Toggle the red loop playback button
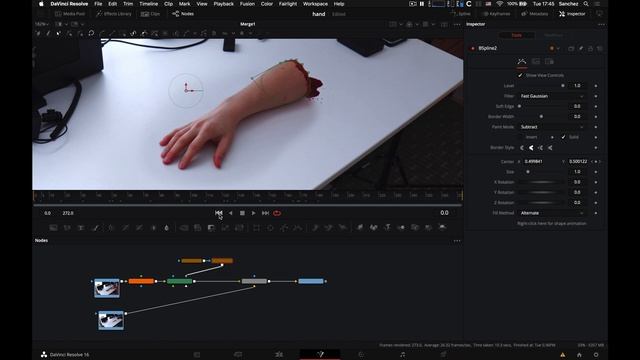This screenshot has height=360, width=640. tap(277, 213)
